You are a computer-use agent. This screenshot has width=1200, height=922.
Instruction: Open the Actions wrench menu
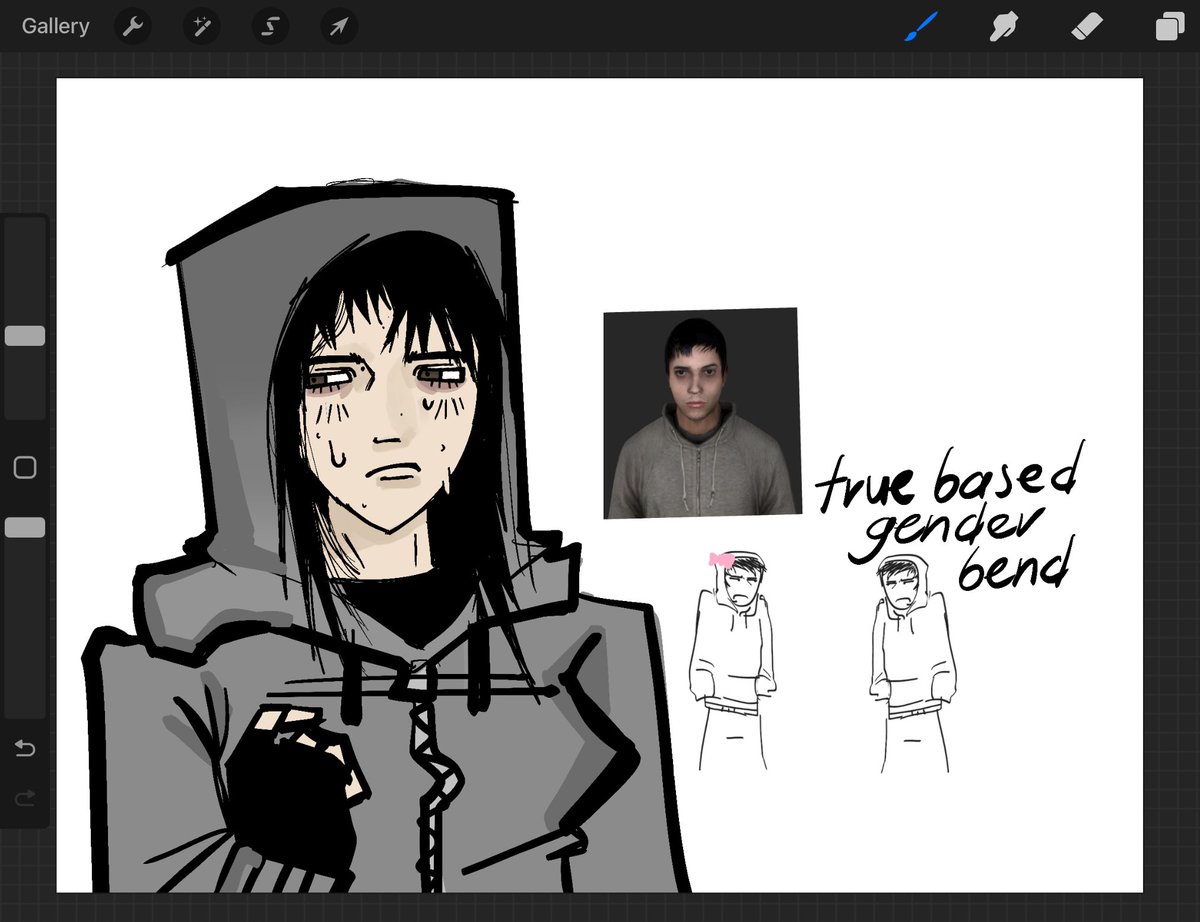(x=133, y=26)
